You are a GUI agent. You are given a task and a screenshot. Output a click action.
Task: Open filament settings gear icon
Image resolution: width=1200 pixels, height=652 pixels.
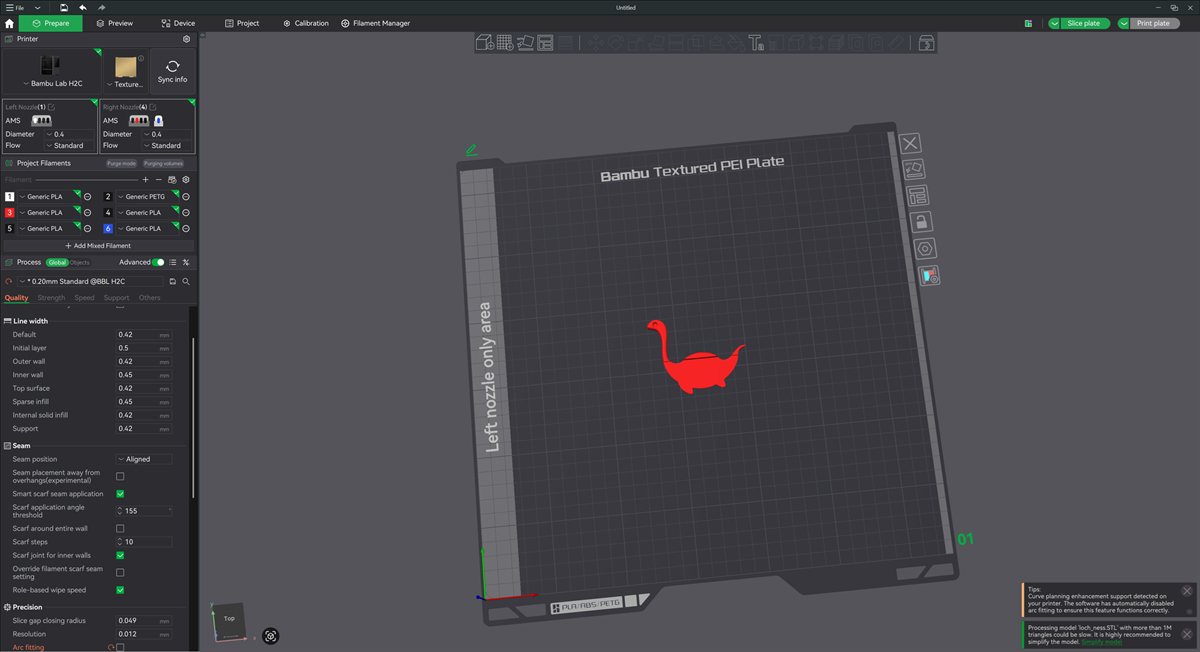186,179
